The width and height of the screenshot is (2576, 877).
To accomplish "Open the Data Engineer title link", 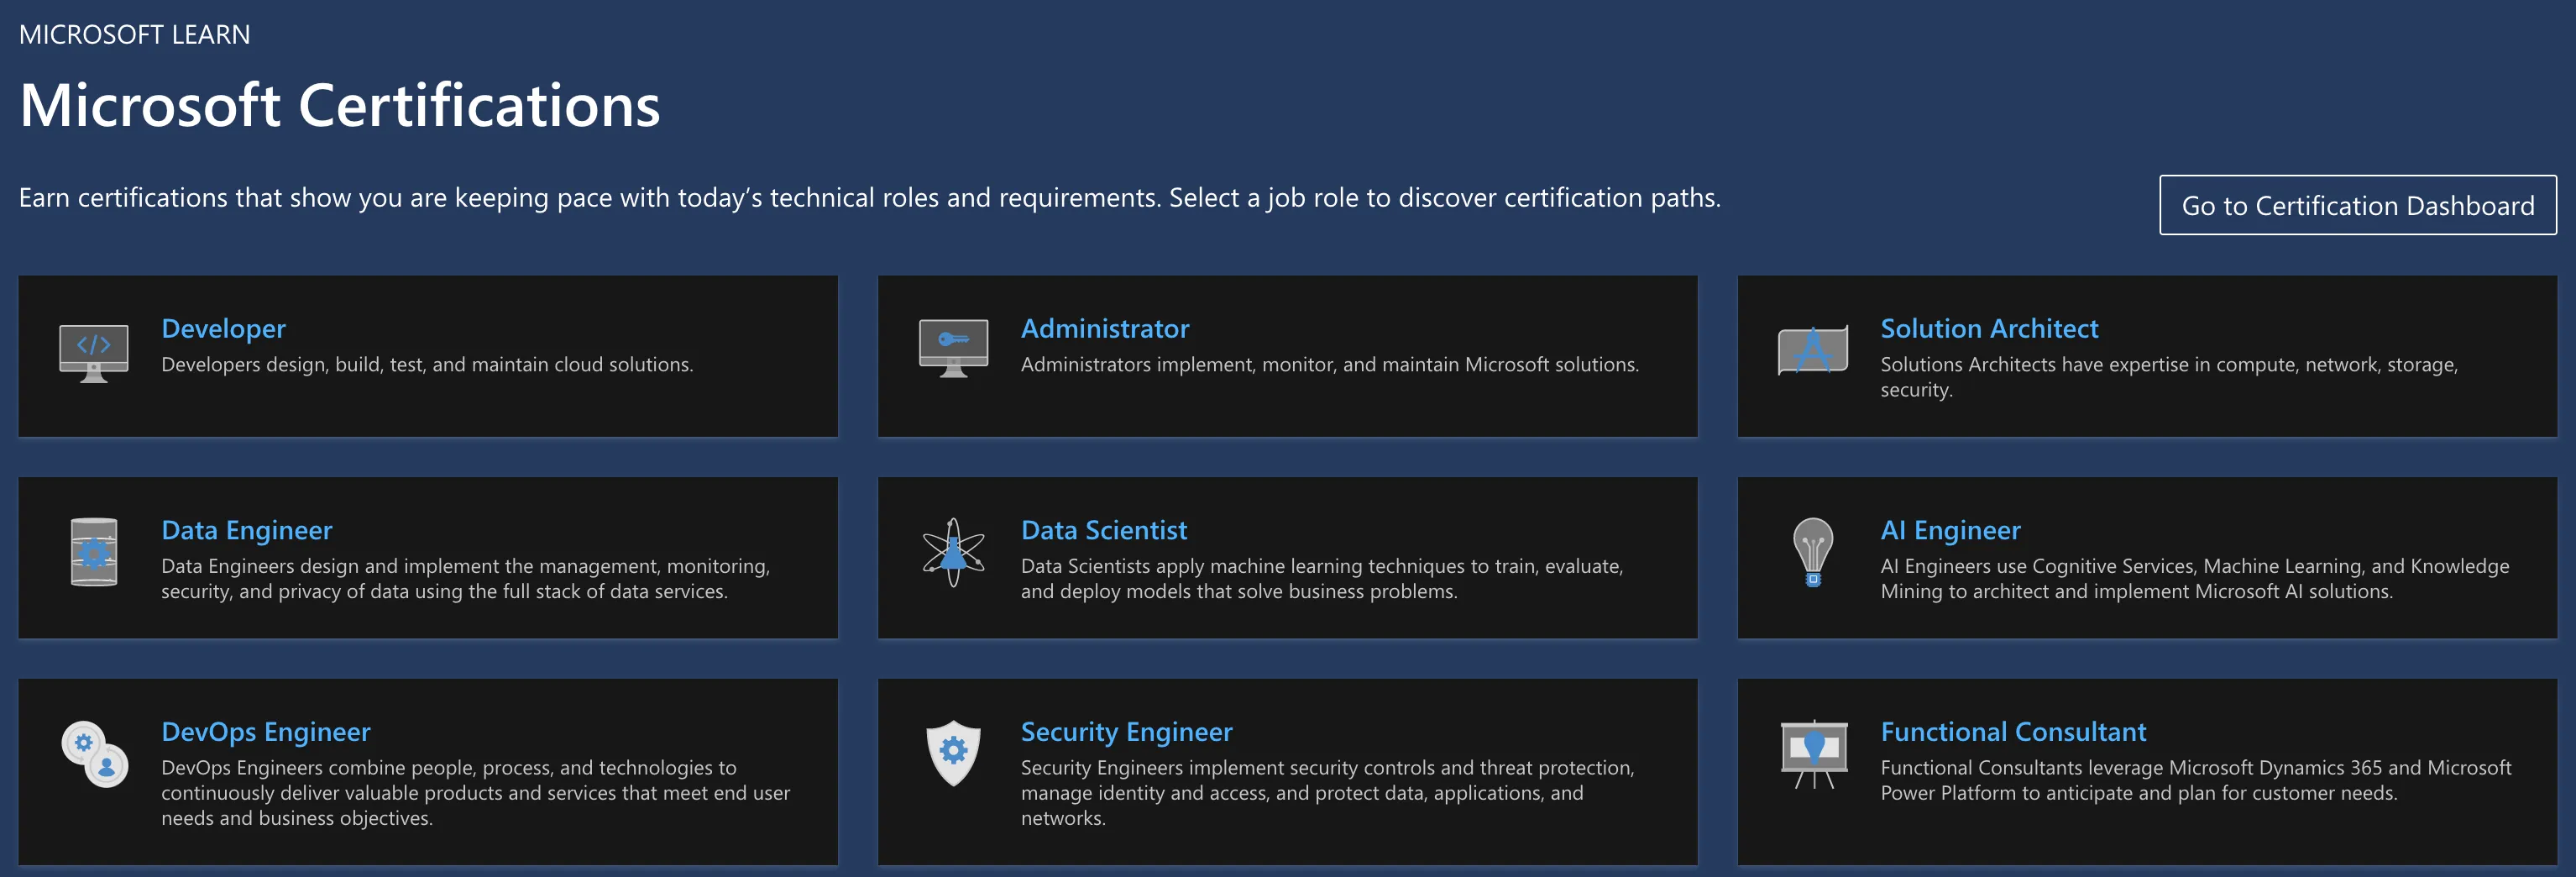I will point(246,530).
